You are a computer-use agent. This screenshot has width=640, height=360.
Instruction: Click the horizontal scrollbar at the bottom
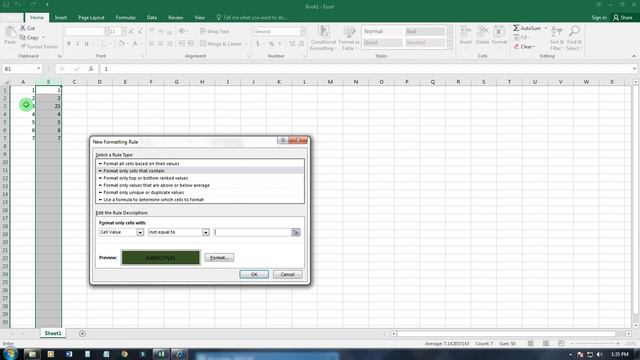510,334
